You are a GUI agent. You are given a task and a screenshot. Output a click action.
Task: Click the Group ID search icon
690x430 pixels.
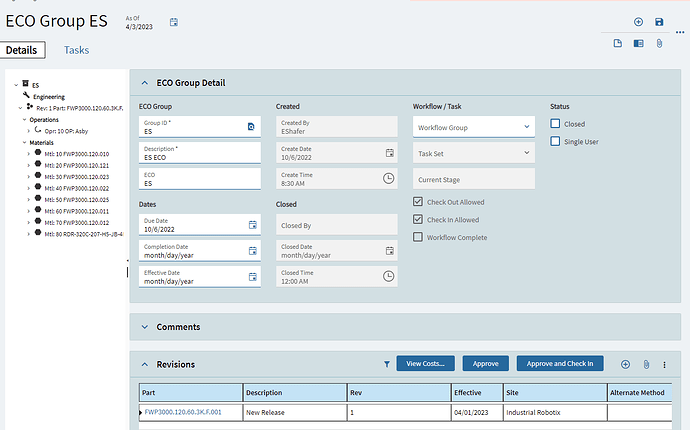(x=252, y=127)
